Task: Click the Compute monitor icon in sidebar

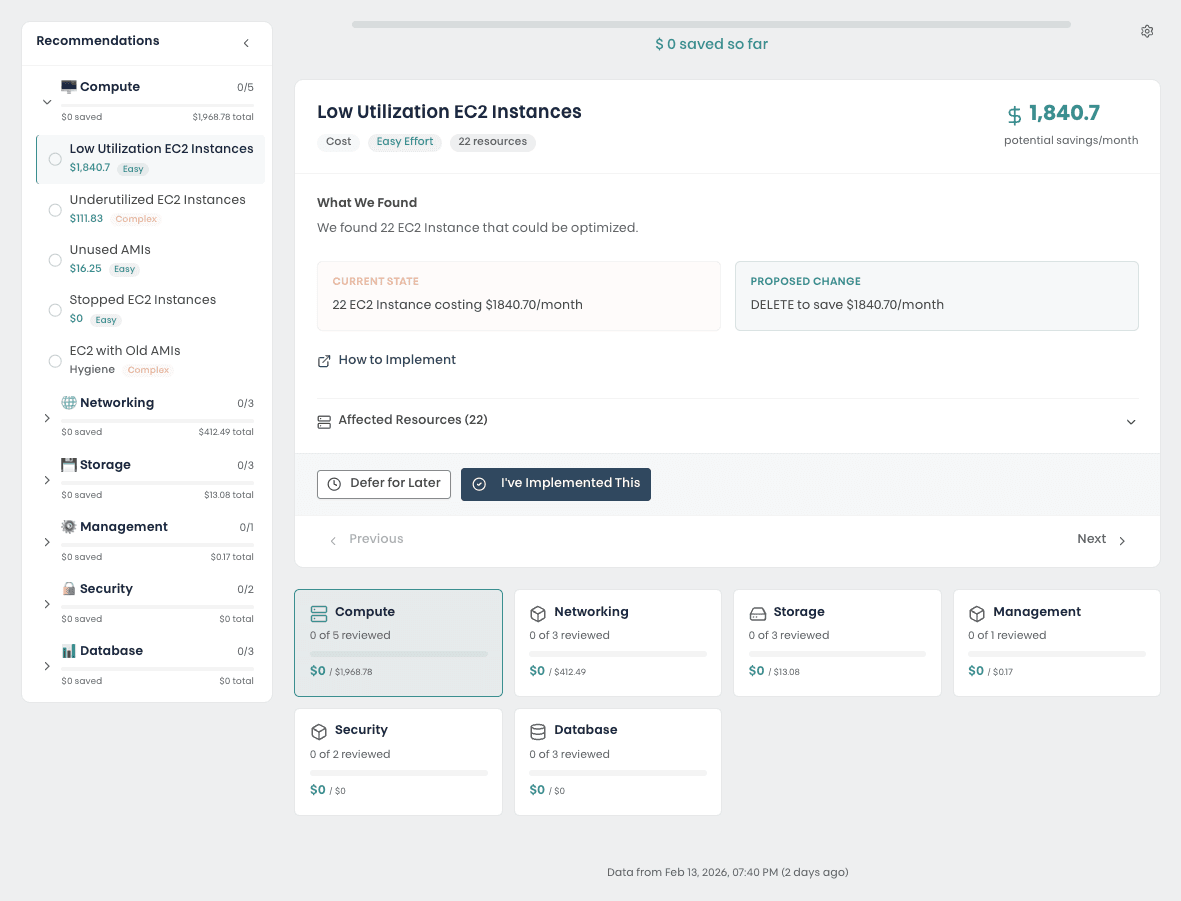Action: pos(67,86)
